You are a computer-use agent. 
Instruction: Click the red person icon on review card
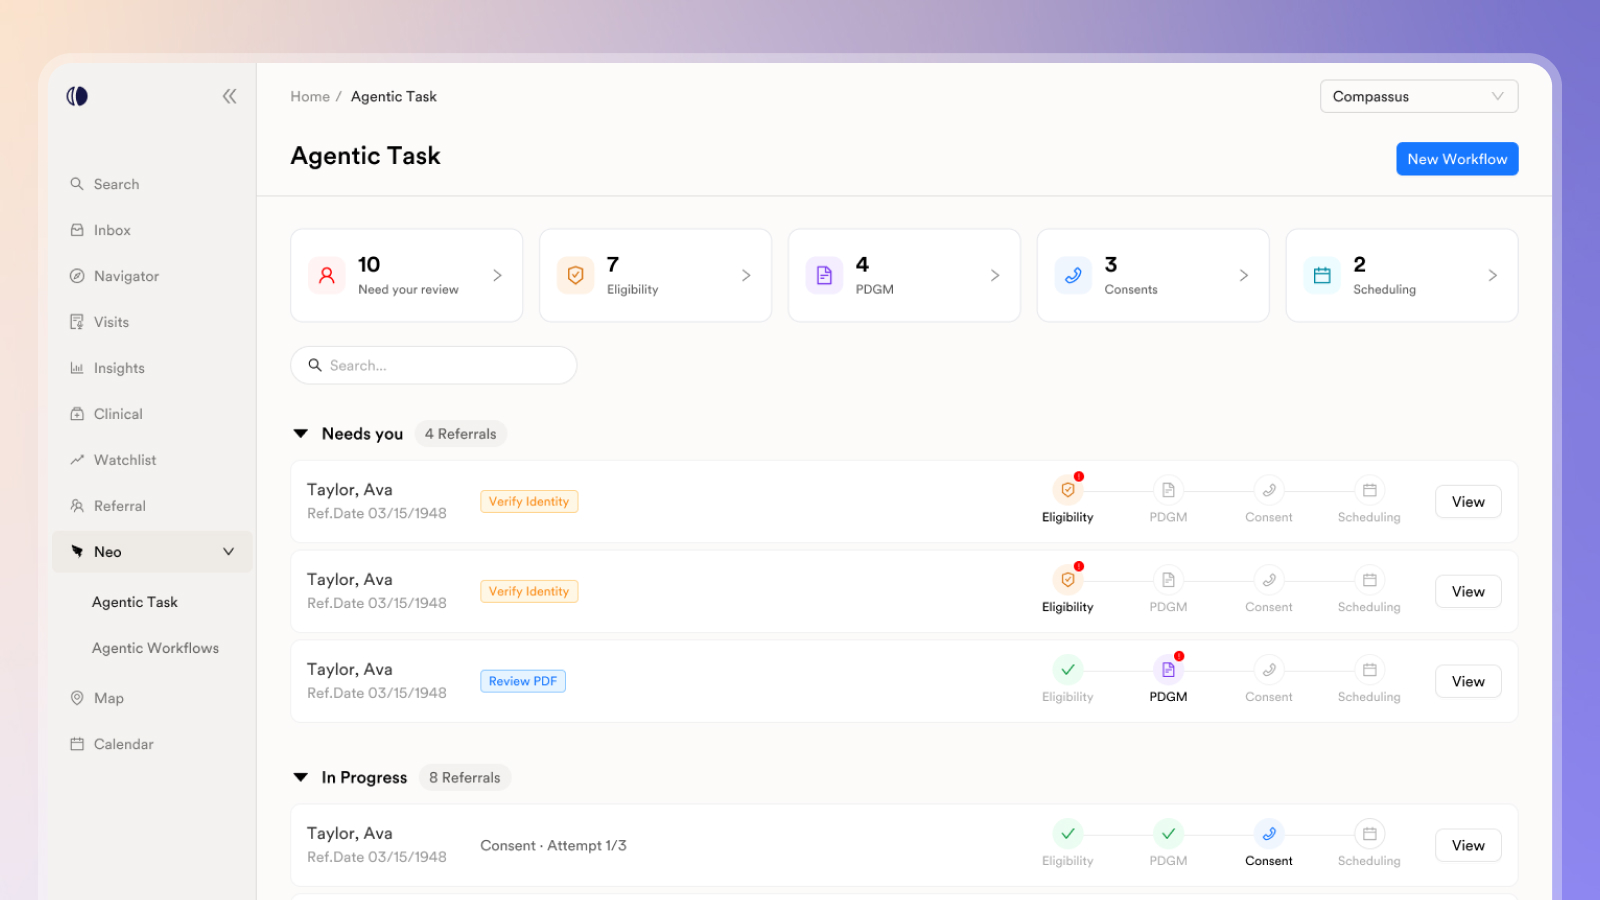(x=327, y=275)
